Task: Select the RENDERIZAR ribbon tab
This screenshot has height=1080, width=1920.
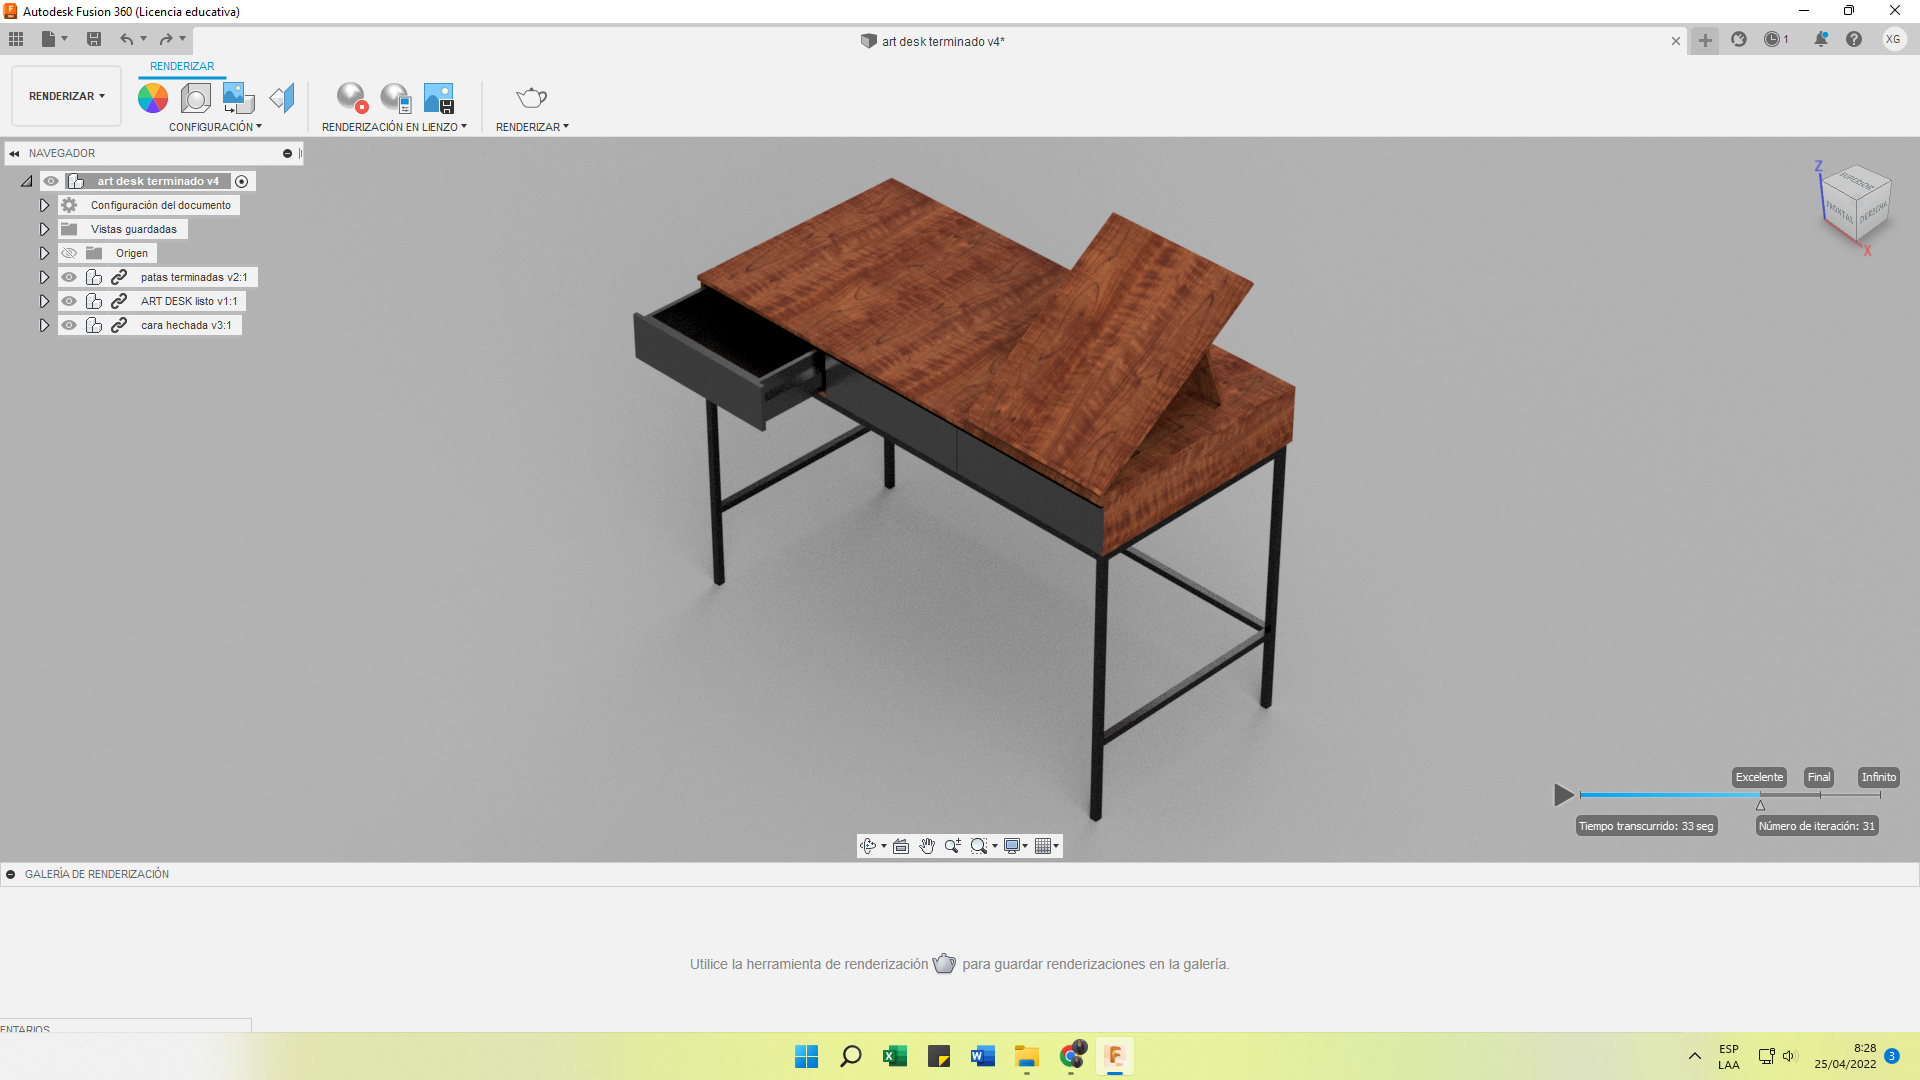Action: pyautogui.click(x=182, y=66)
